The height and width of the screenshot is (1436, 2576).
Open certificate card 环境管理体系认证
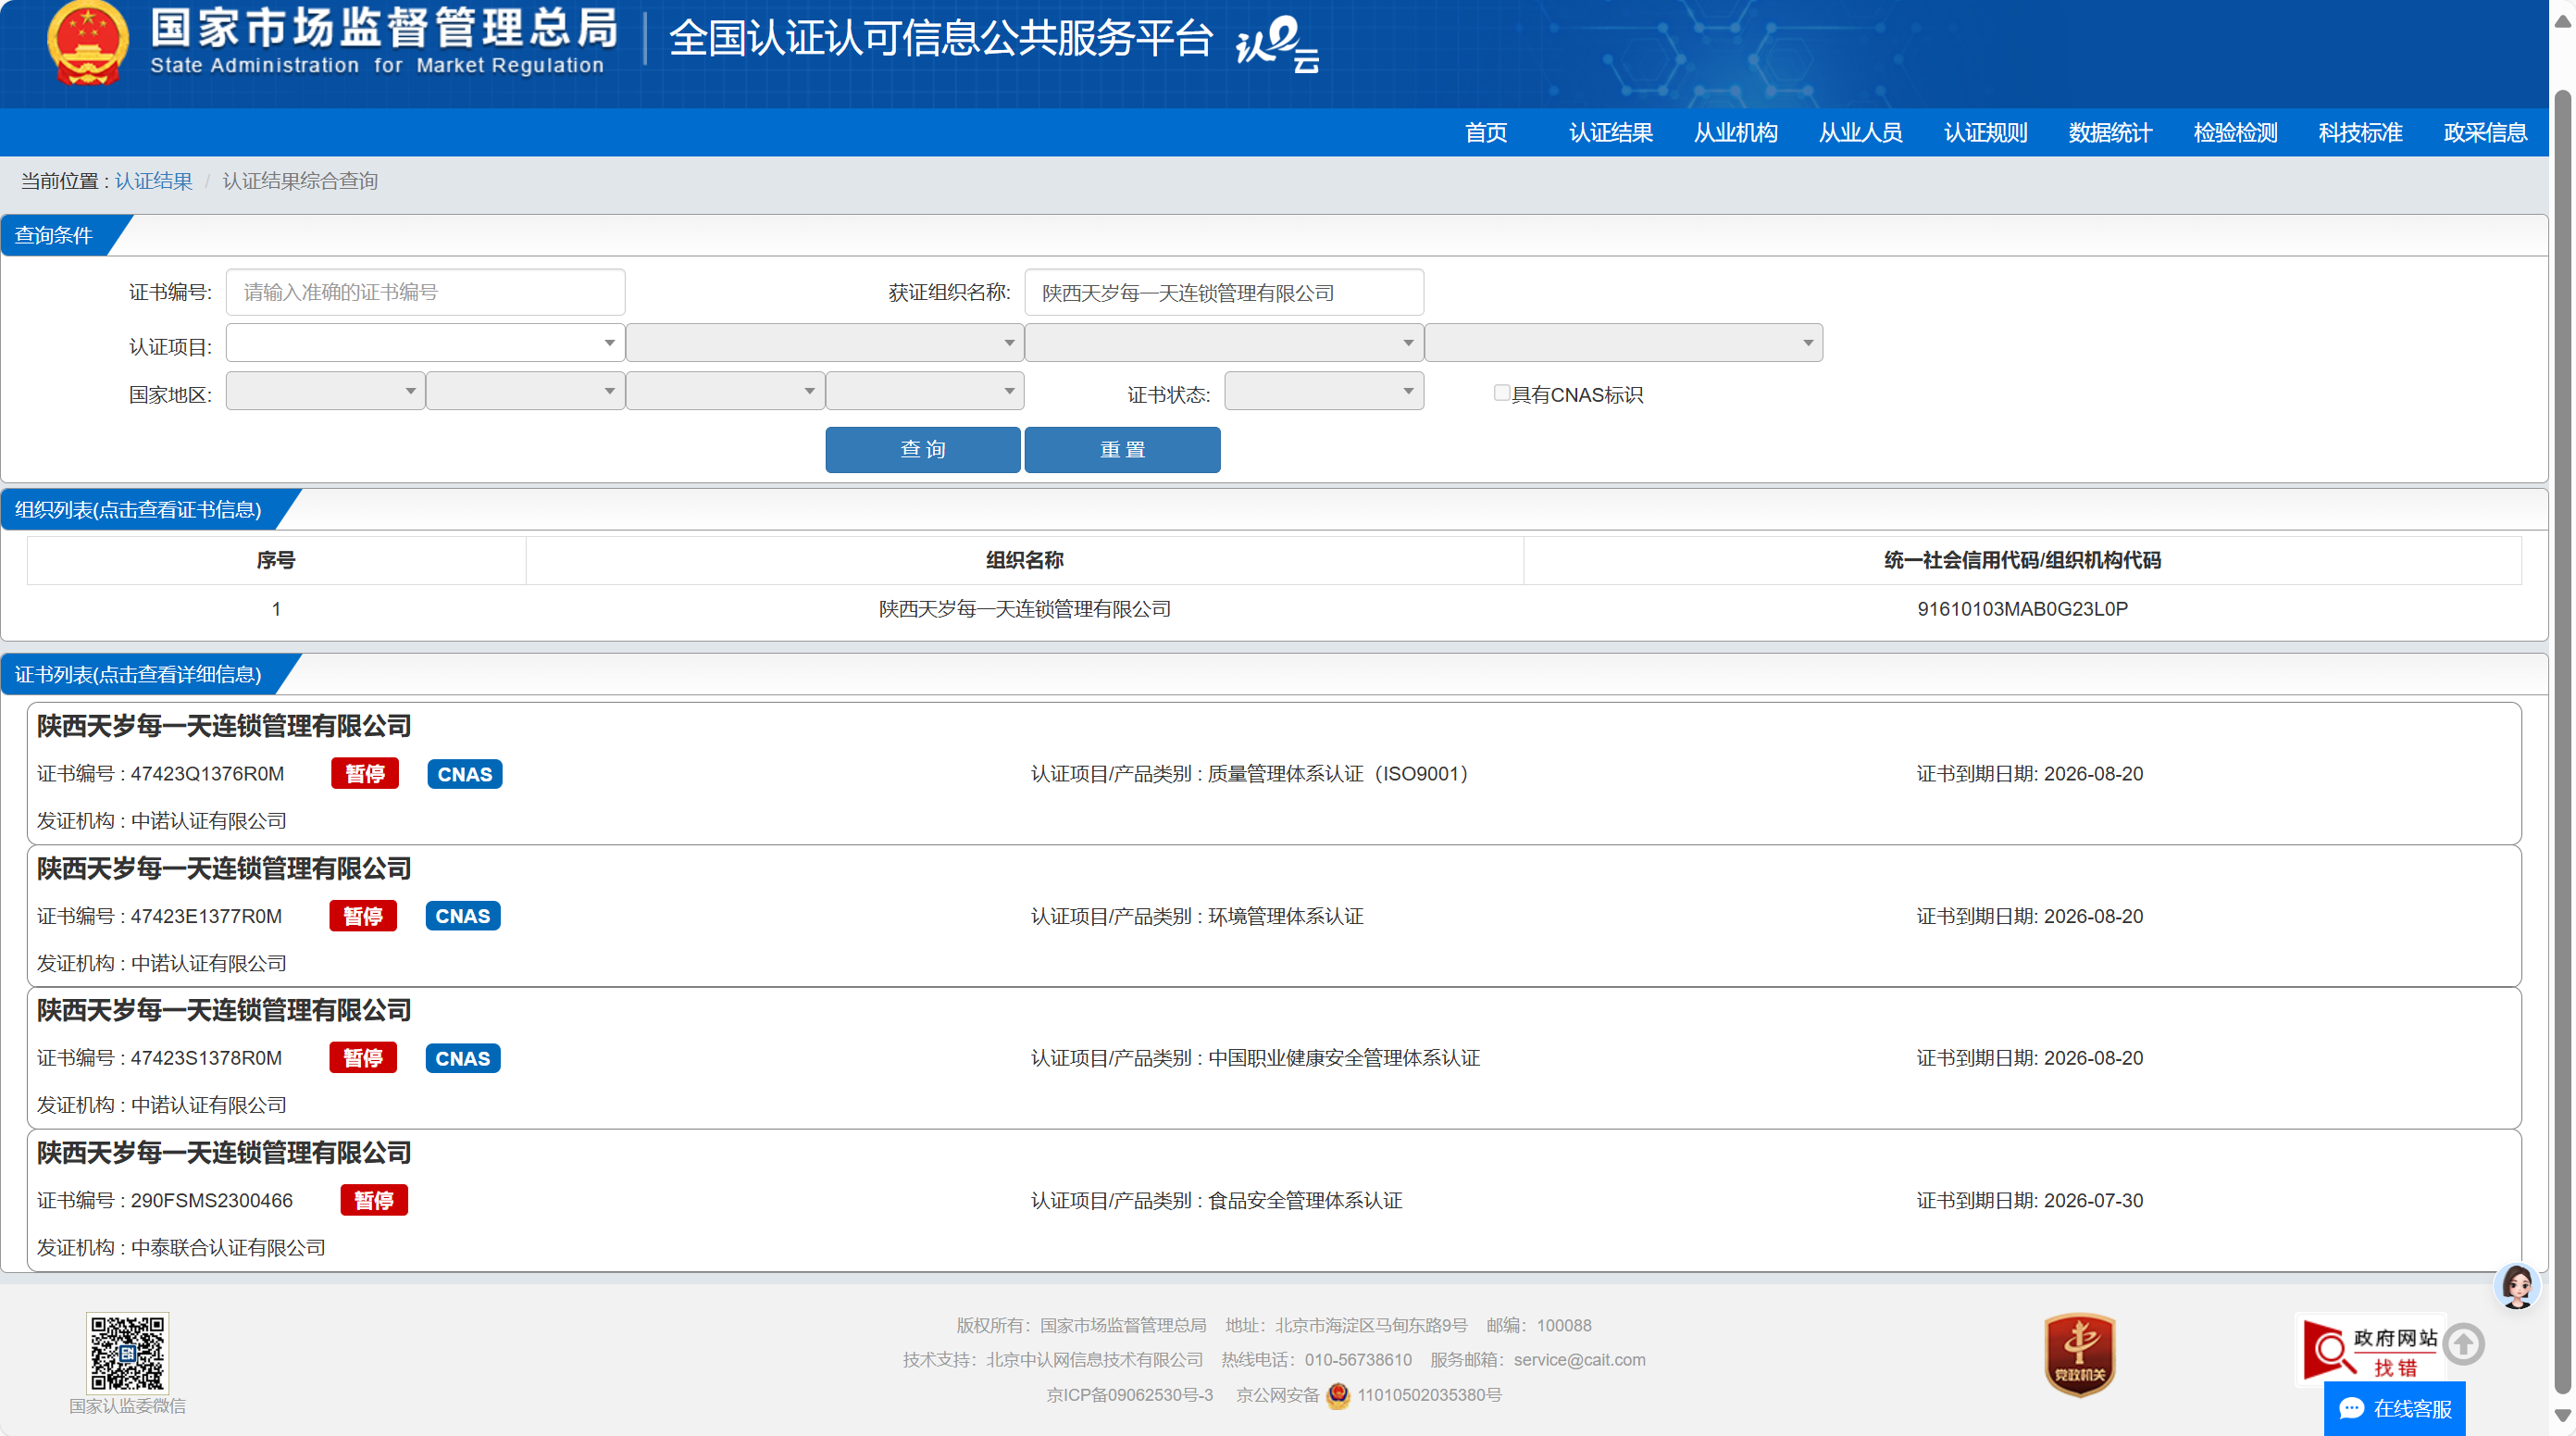(1274, 916)
